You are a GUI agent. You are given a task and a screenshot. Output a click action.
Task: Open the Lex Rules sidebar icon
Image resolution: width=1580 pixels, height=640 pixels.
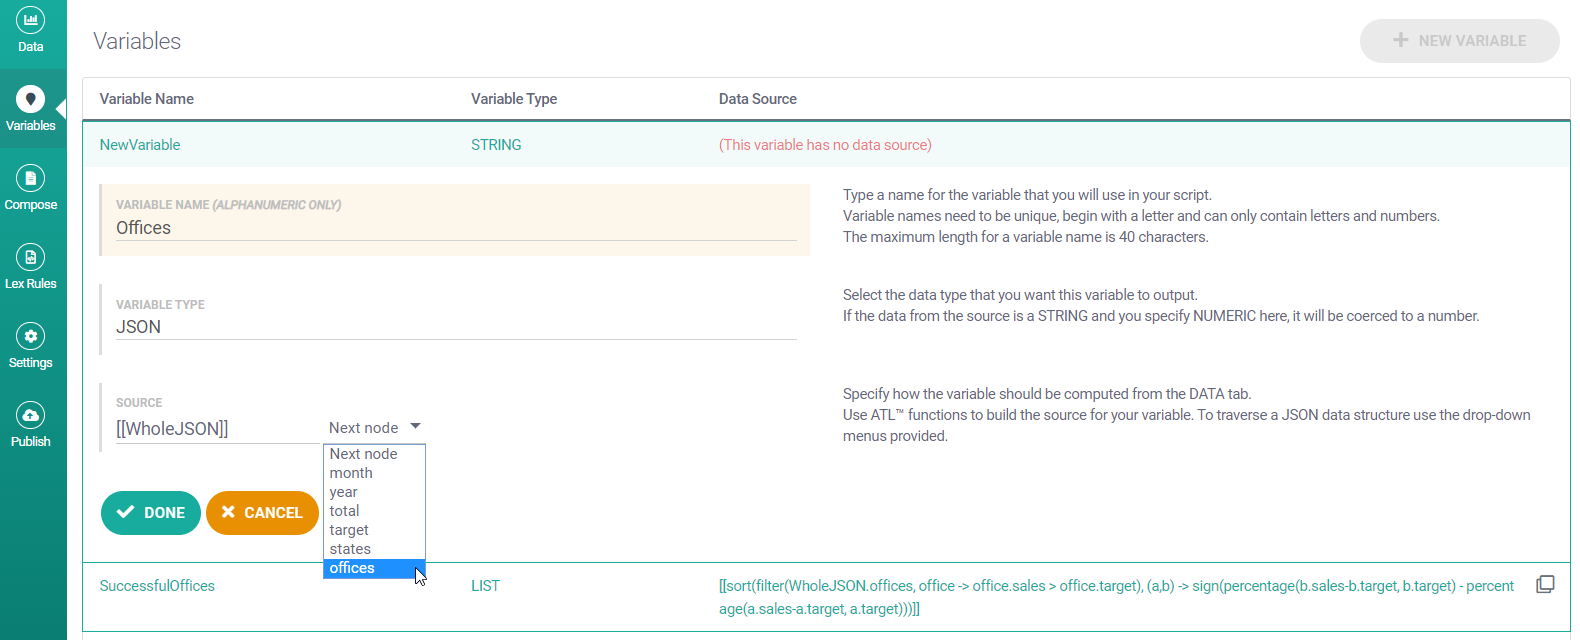tap(31, 257)
